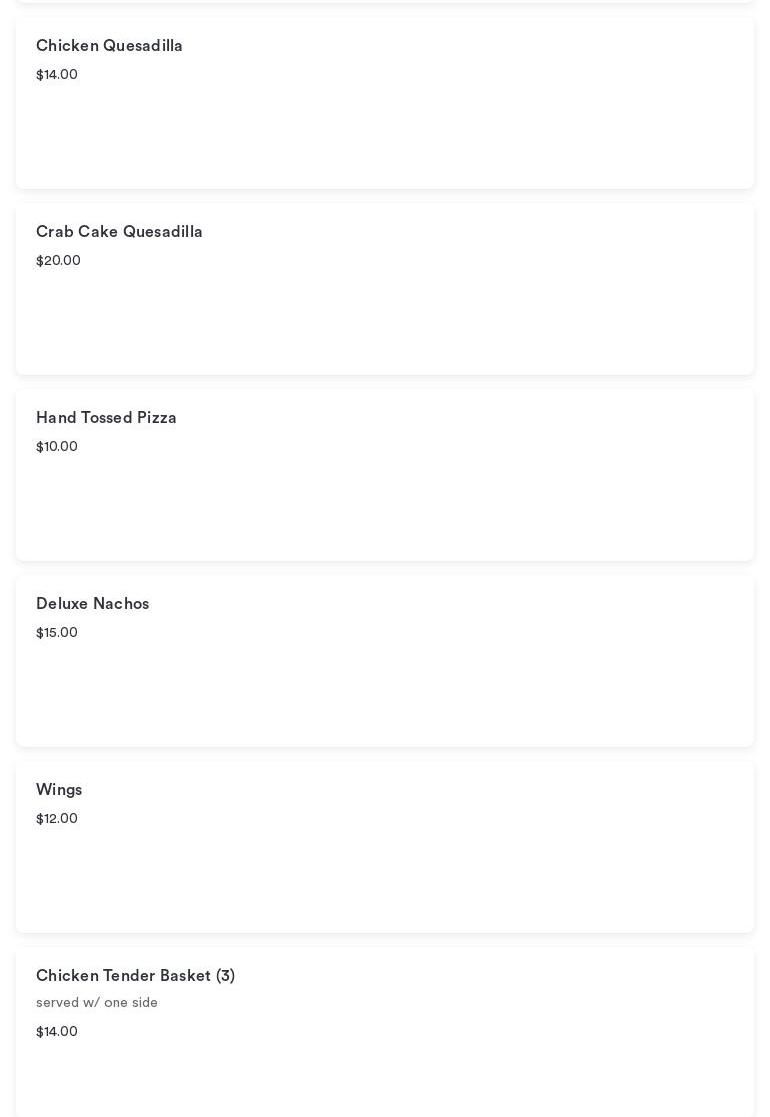Viewport: 770px width, 1117px height.
Task: Click the card edge above Chicken Quesadilla
Action: coord(385,1)
